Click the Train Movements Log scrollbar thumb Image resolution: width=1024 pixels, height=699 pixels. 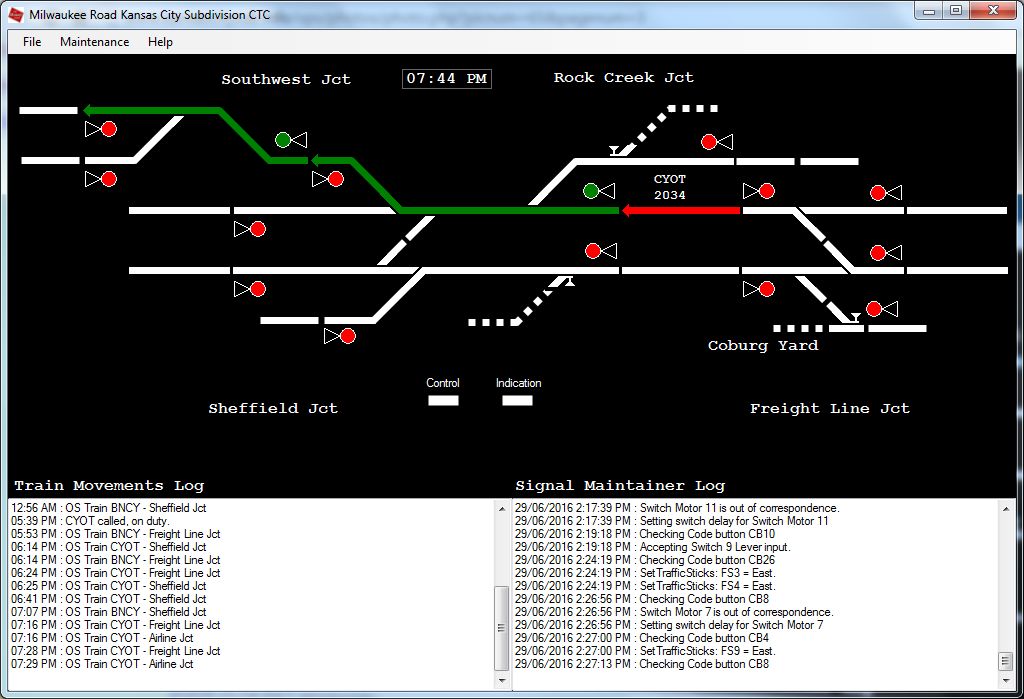pos(502,628)
